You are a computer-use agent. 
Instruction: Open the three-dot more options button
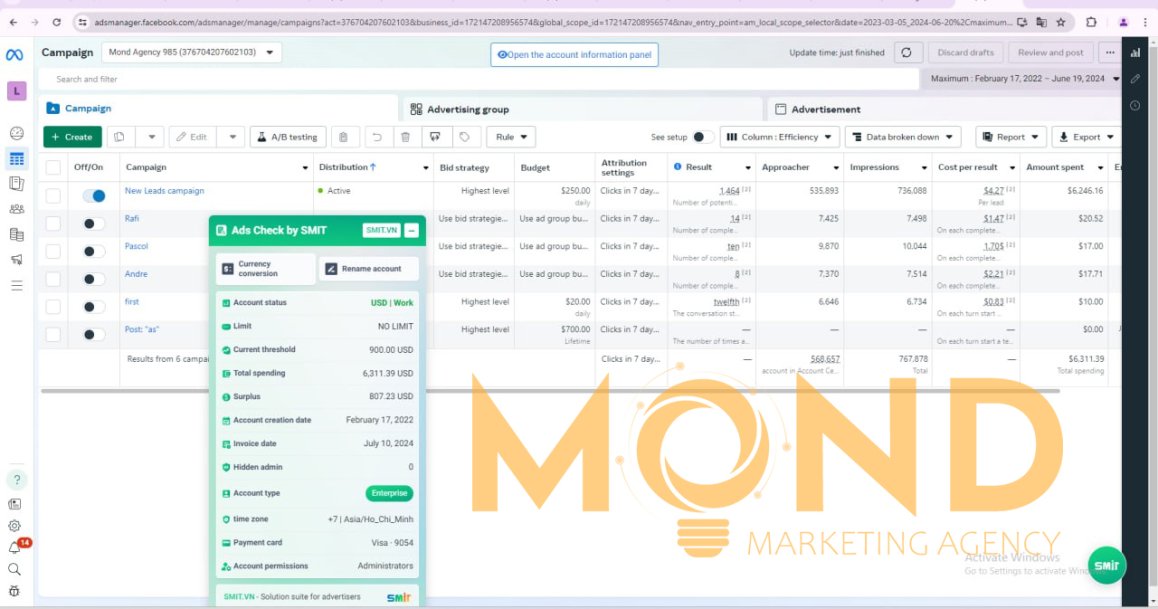coord(1110,52)
